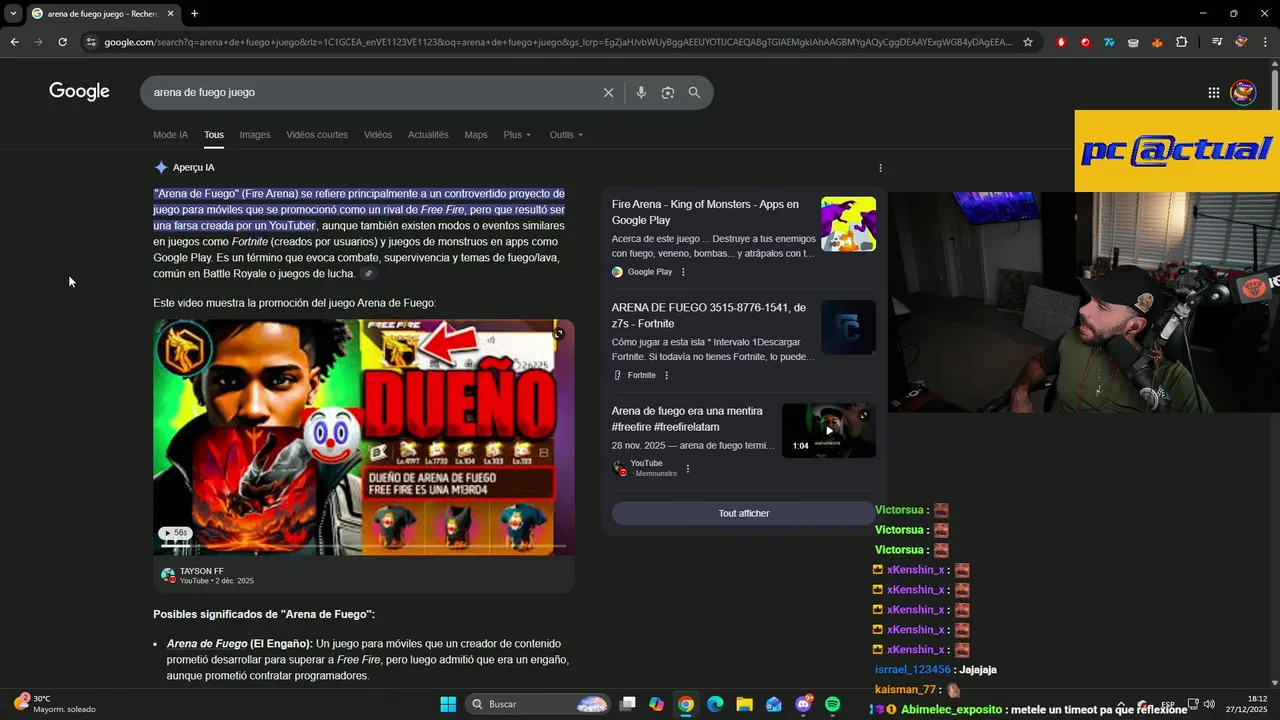Switch to Mode IA tab
Viewport: 1280px width, 720px height.
click(170, 135)
